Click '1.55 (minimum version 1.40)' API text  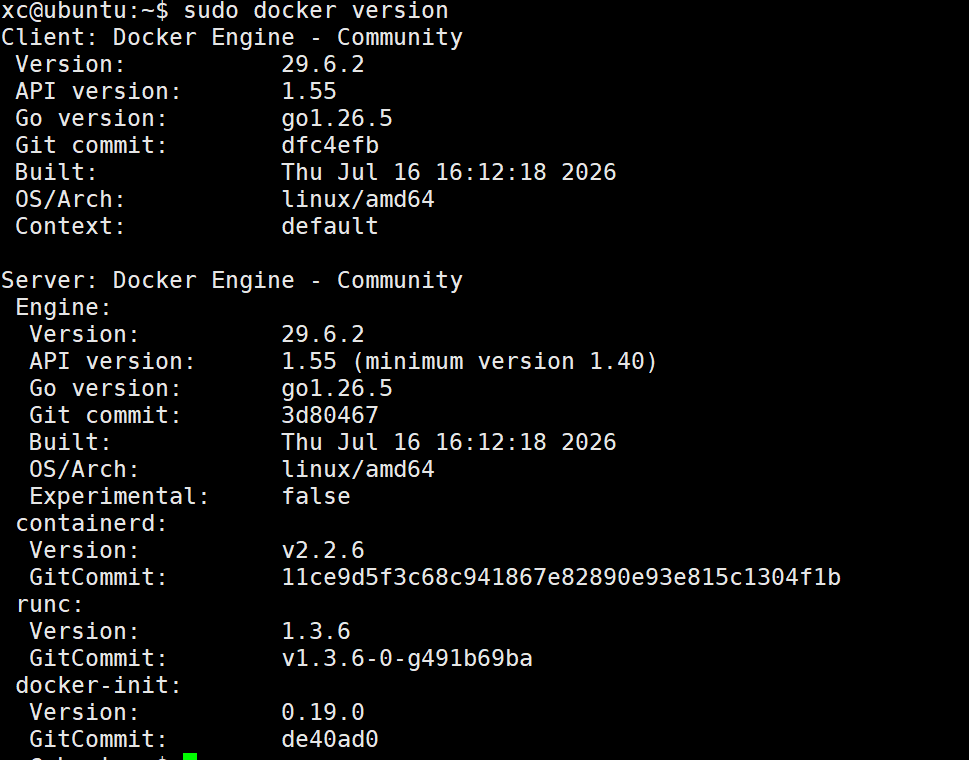click(x=469, y=361)
